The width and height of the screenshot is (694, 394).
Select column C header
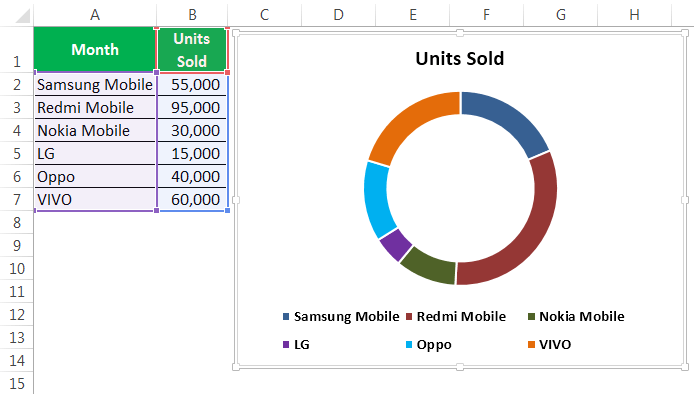264,15
